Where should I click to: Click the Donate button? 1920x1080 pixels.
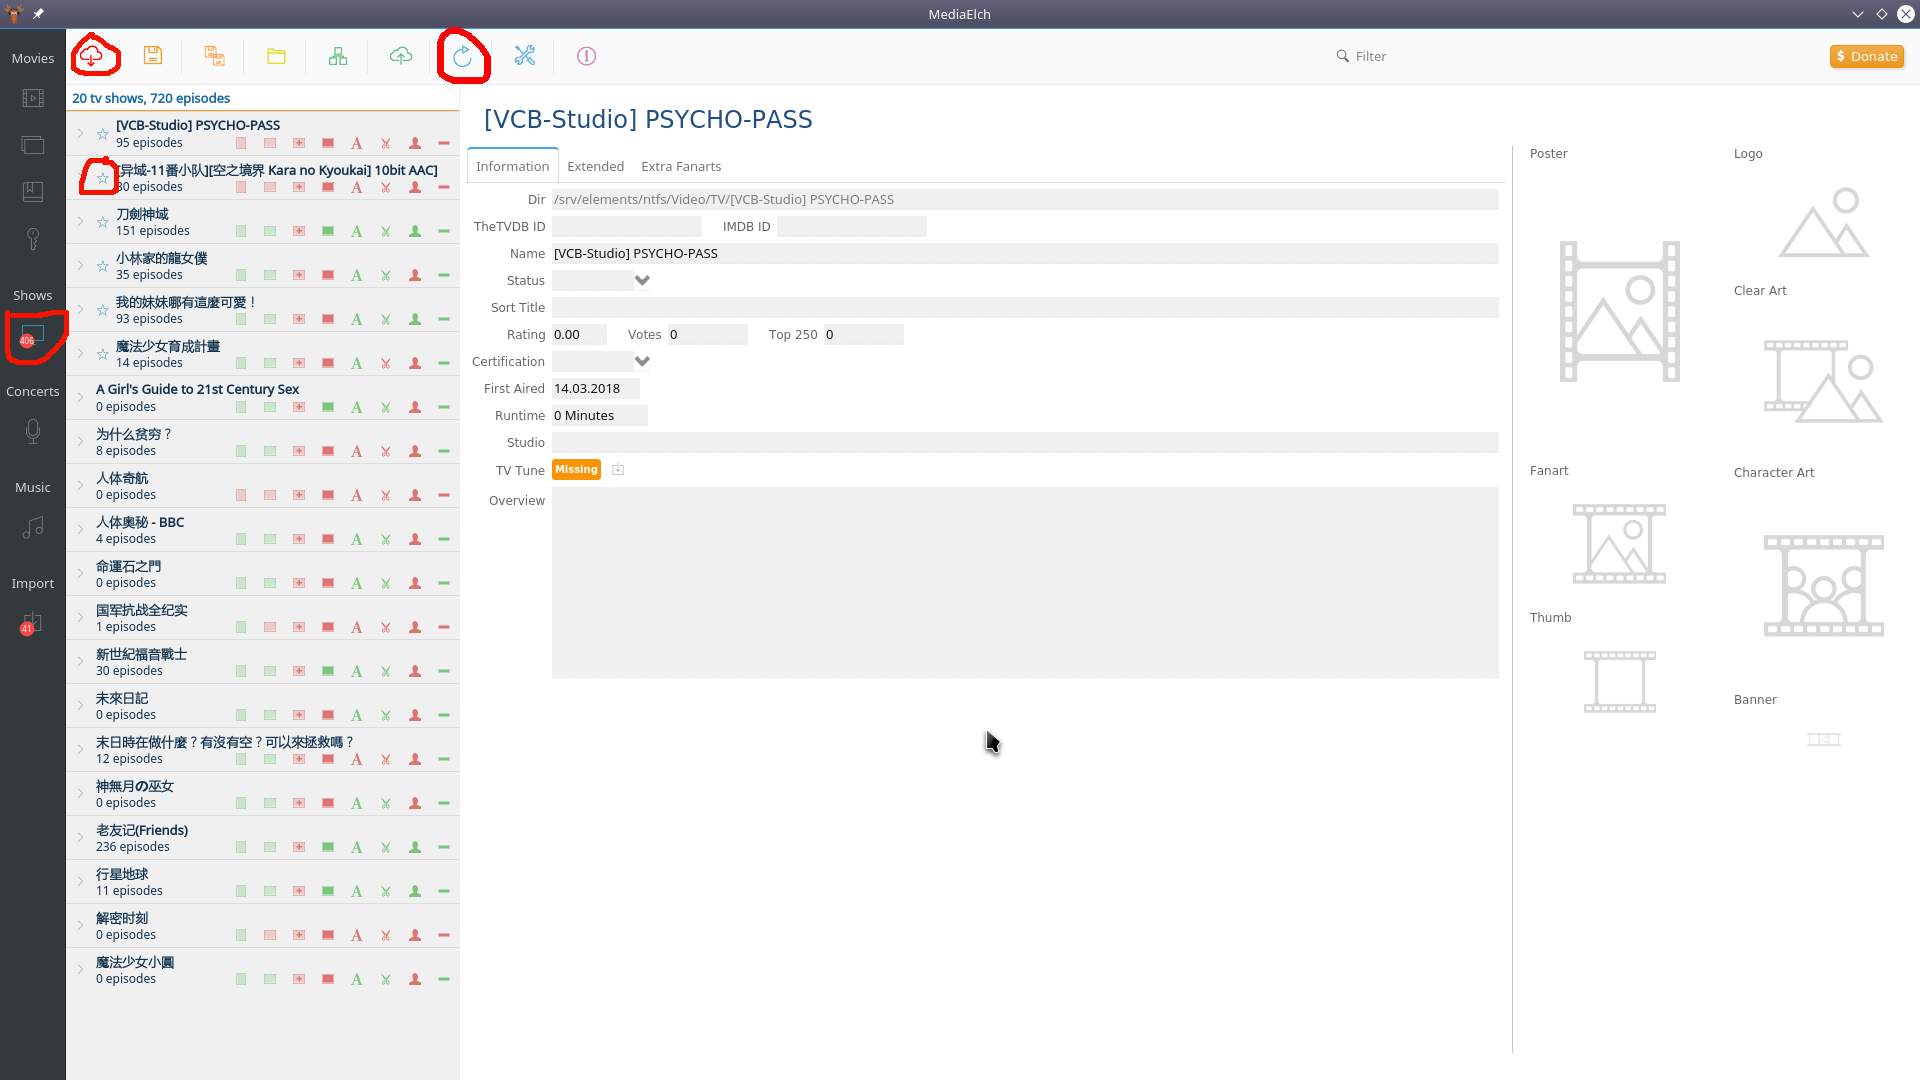coord(1866,56)
